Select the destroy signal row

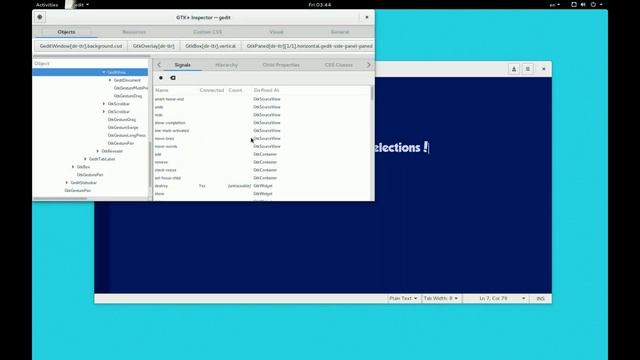pos(262,186)
